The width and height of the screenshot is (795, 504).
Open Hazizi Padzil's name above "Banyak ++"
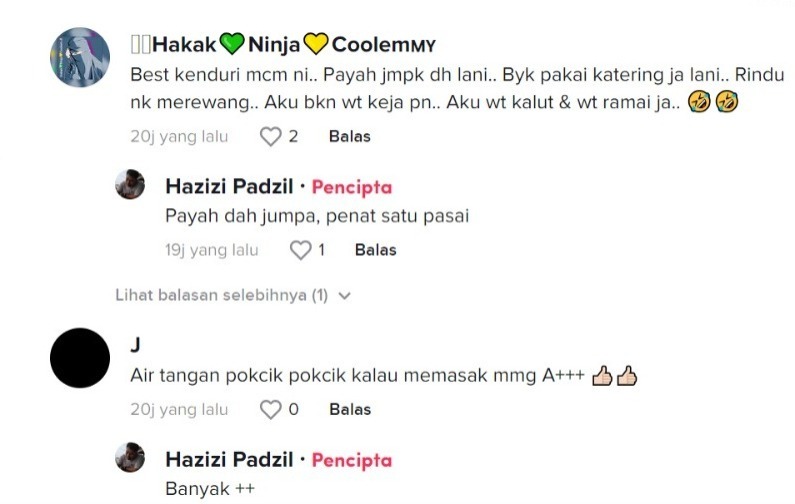point(229,460)
